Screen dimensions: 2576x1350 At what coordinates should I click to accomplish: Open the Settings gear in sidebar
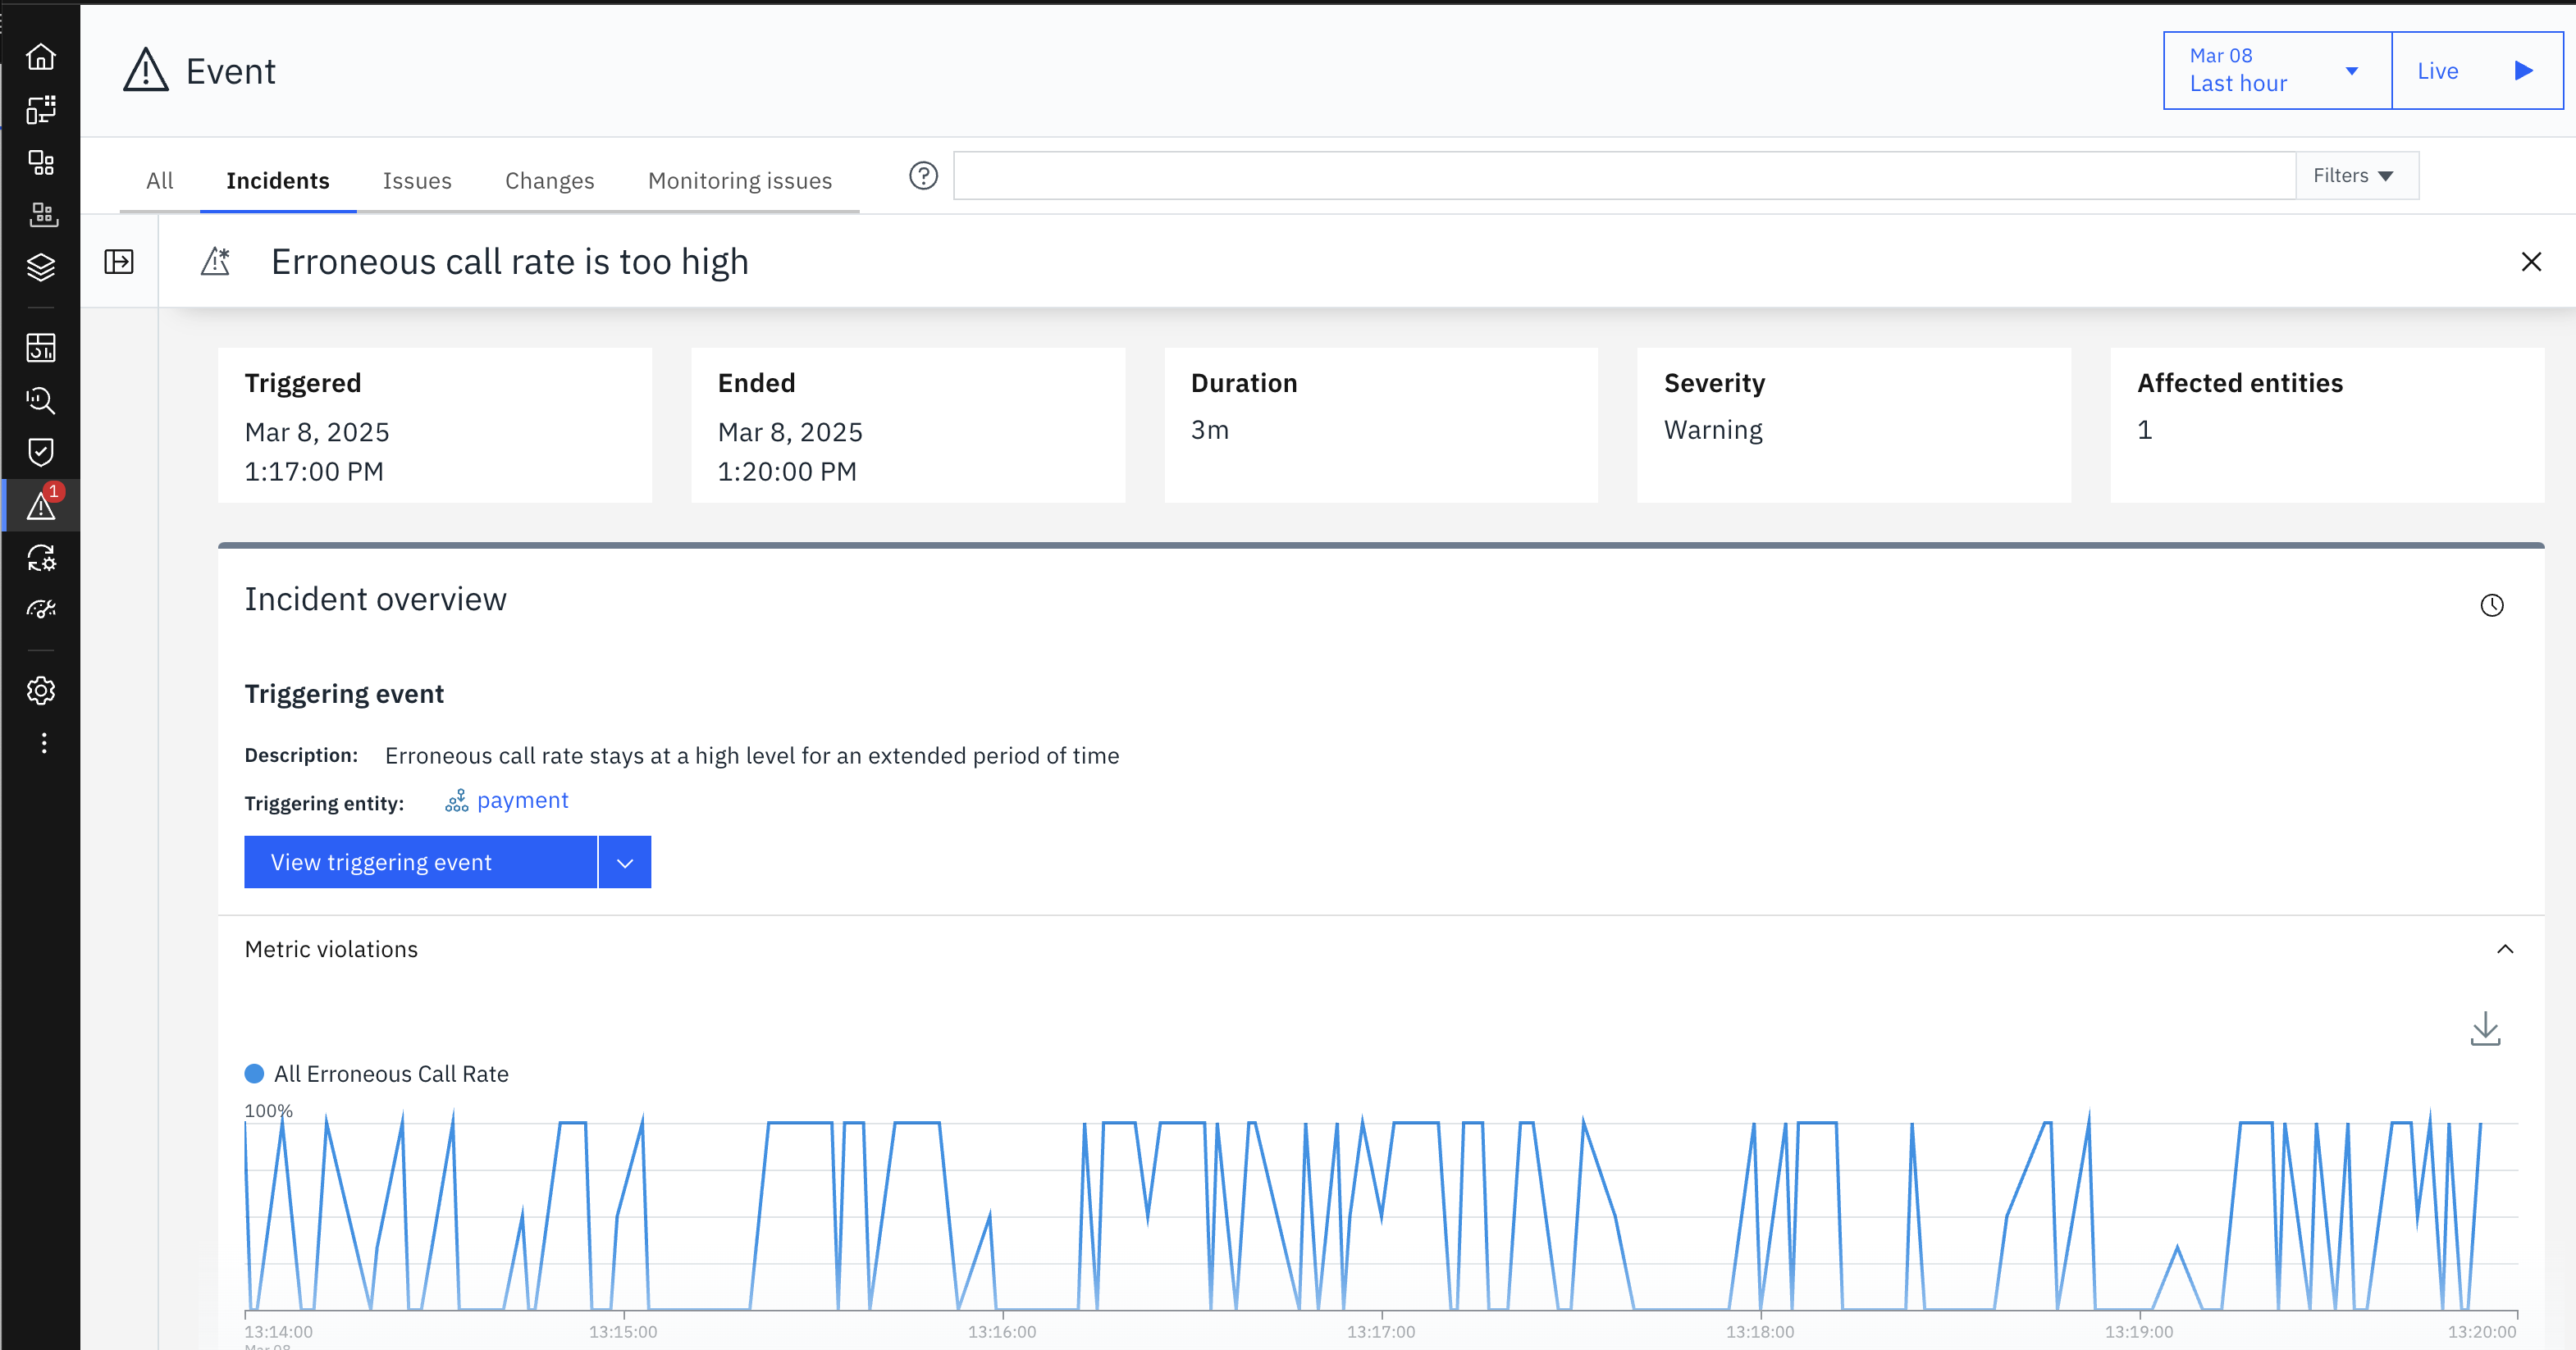tap(41, 690)
